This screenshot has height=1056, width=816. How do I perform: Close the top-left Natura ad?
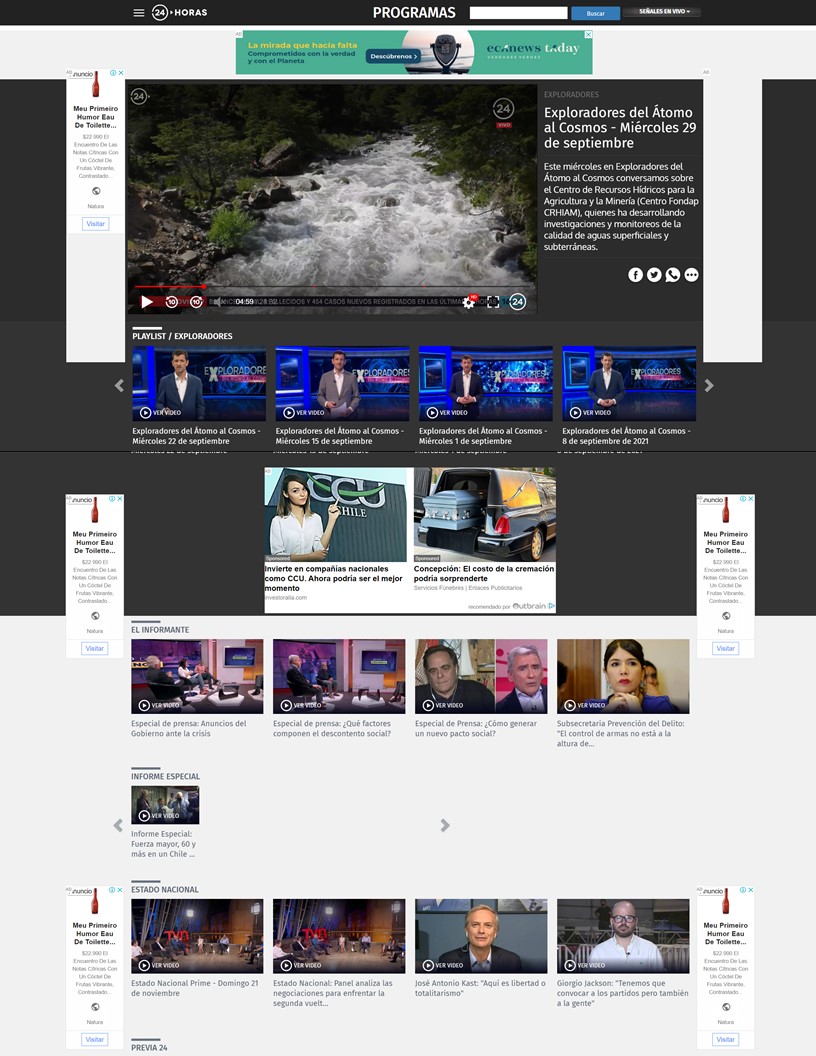click(121, 73)
